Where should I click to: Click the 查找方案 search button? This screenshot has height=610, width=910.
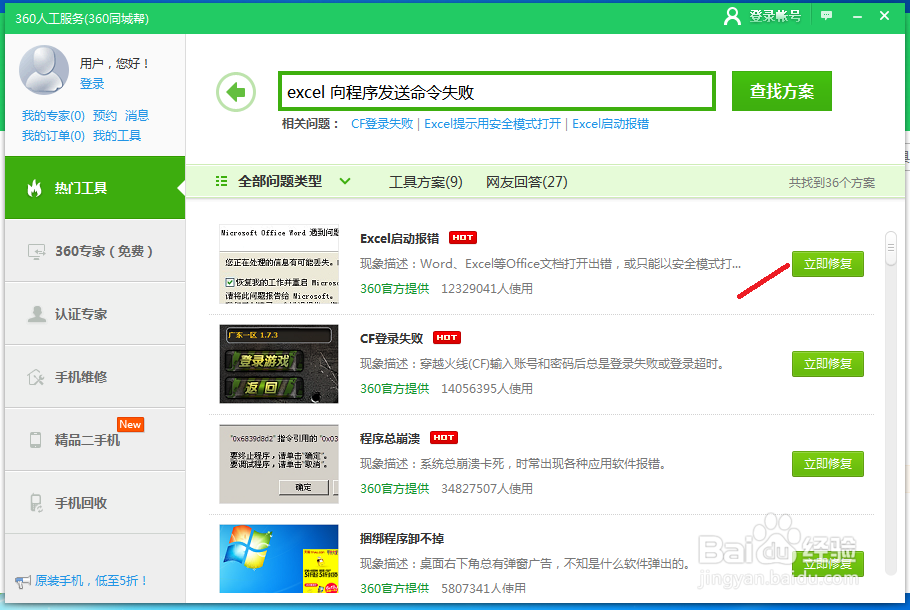(x=782, y=91)
